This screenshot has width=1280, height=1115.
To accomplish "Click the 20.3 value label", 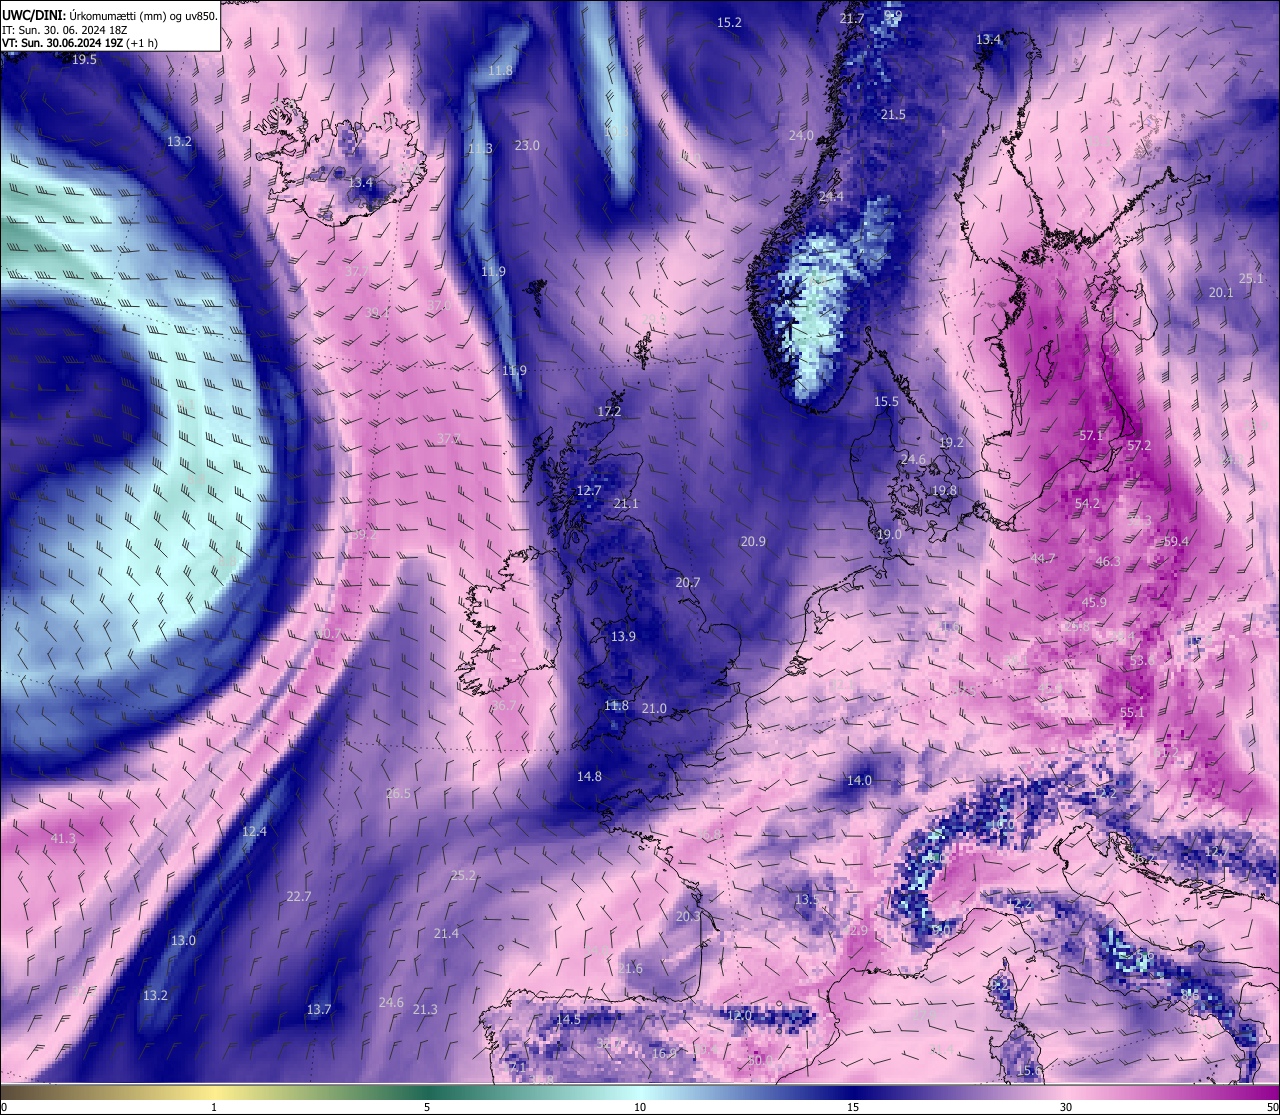I will (x=688, y=916).
